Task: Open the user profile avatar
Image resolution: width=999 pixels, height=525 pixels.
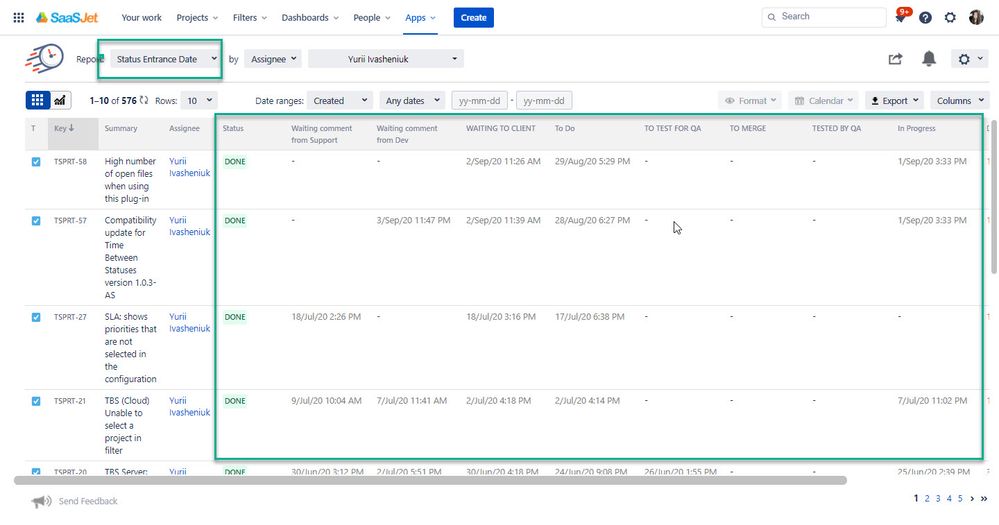Action: 976,18
